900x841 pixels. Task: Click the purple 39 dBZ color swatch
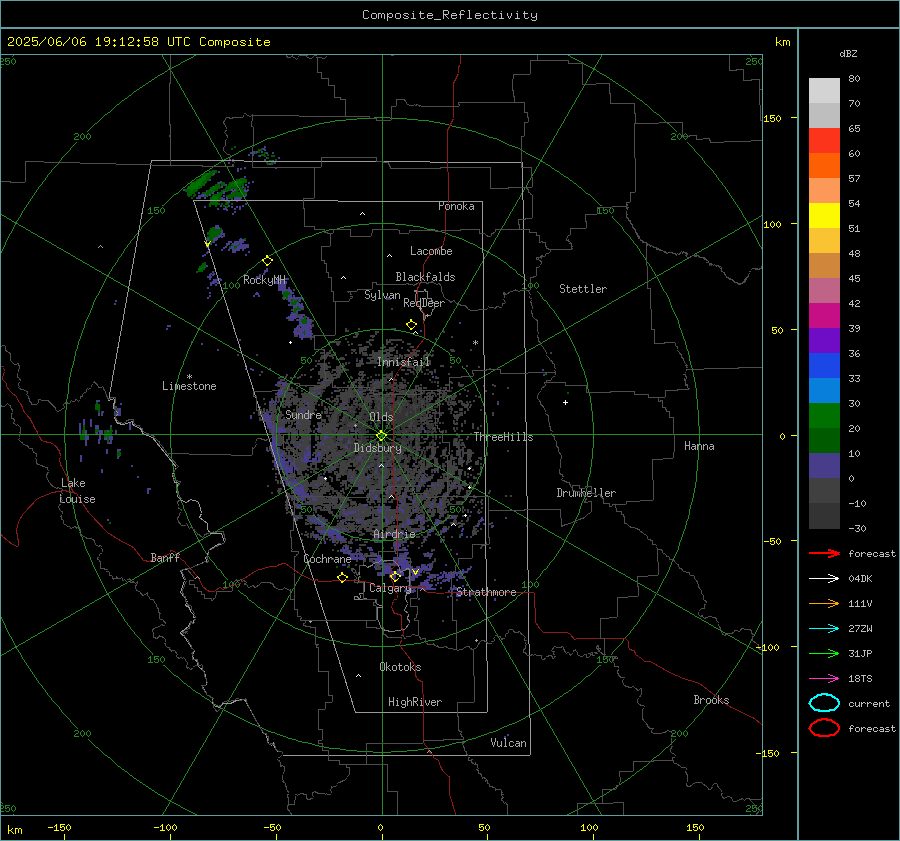tap(824, 340)
